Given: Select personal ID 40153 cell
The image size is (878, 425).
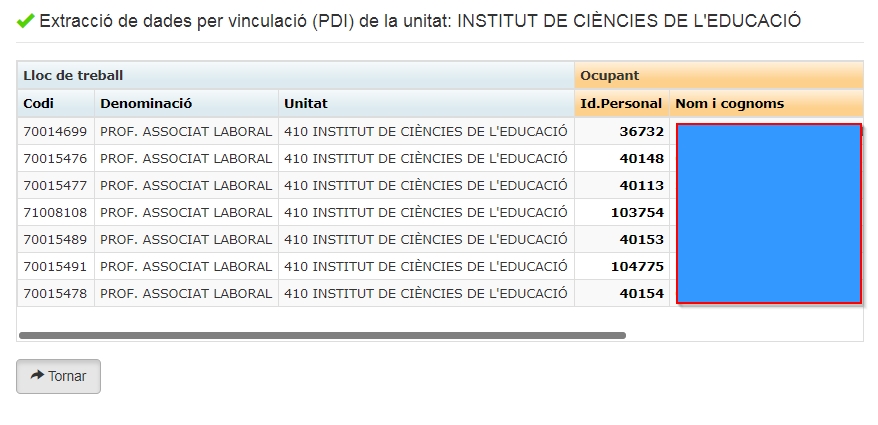Looking at the screenshot, I should coord(641,239).
